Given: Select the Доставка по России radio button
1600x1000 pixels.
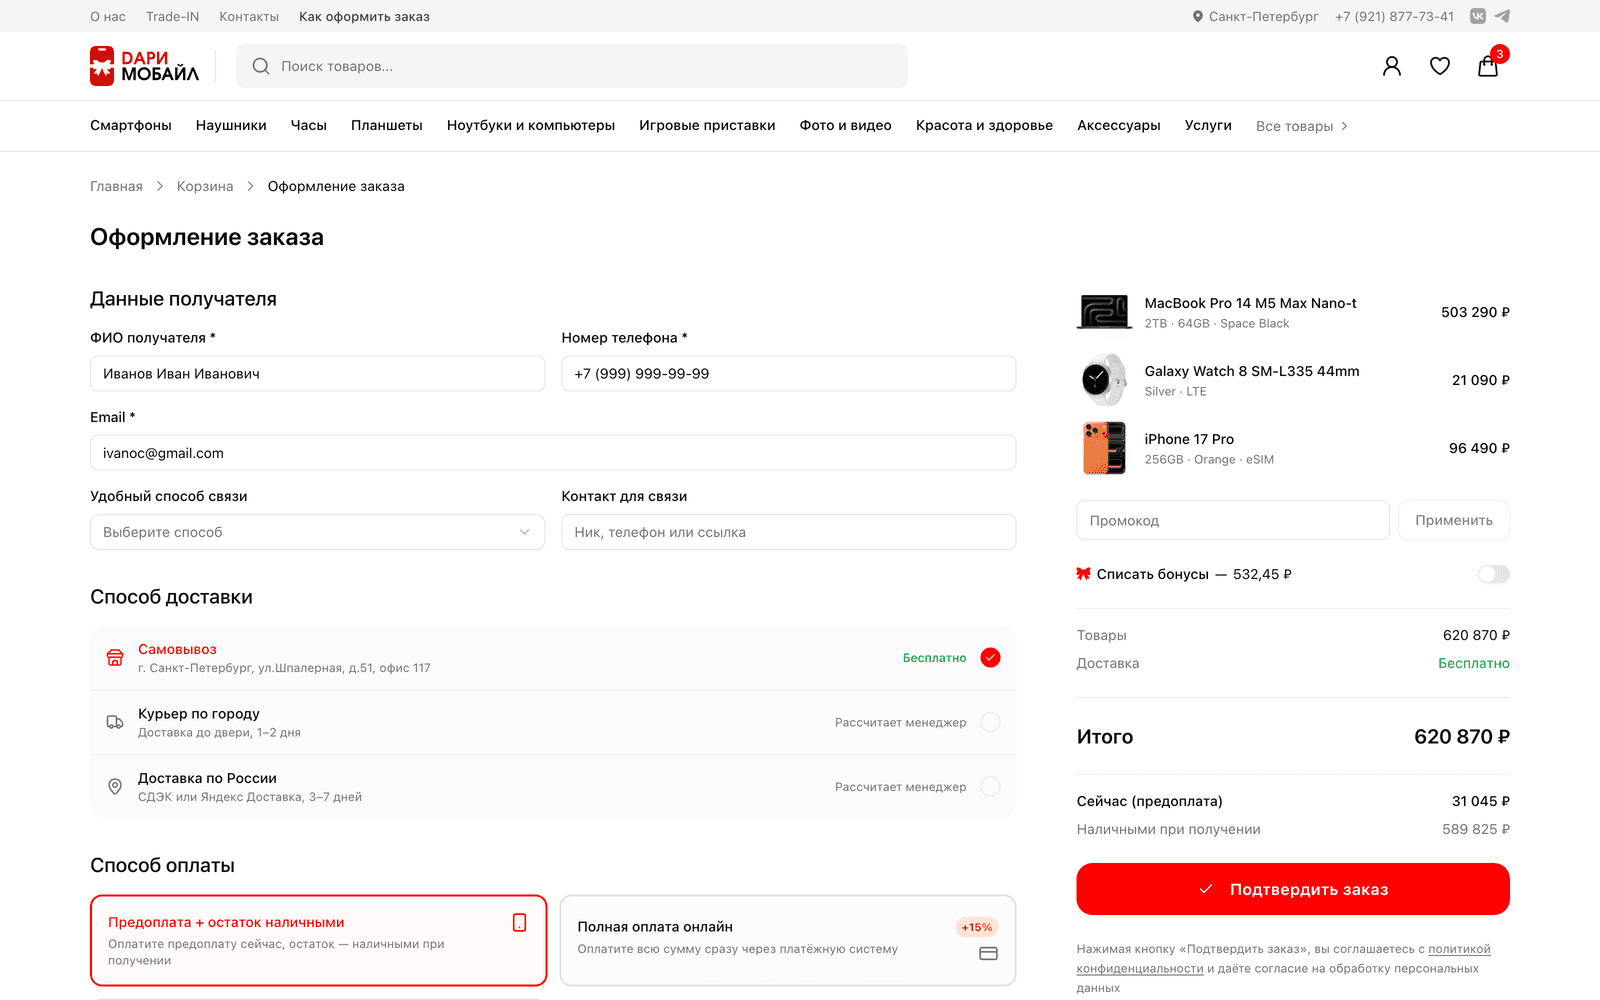Looking at the screenshot, I should tap(990, 787).
